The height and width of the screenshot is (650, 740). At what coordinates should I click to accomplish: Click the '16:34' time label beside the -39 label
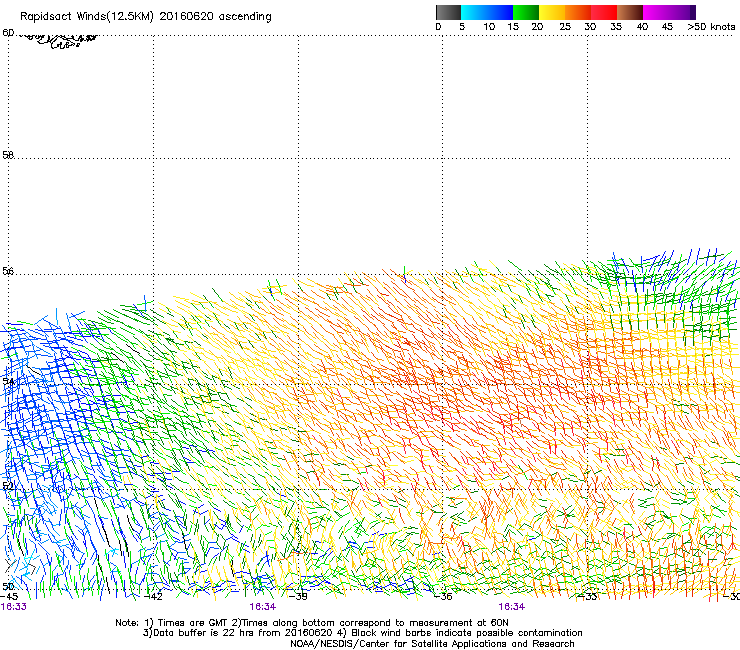coord(263,607)
